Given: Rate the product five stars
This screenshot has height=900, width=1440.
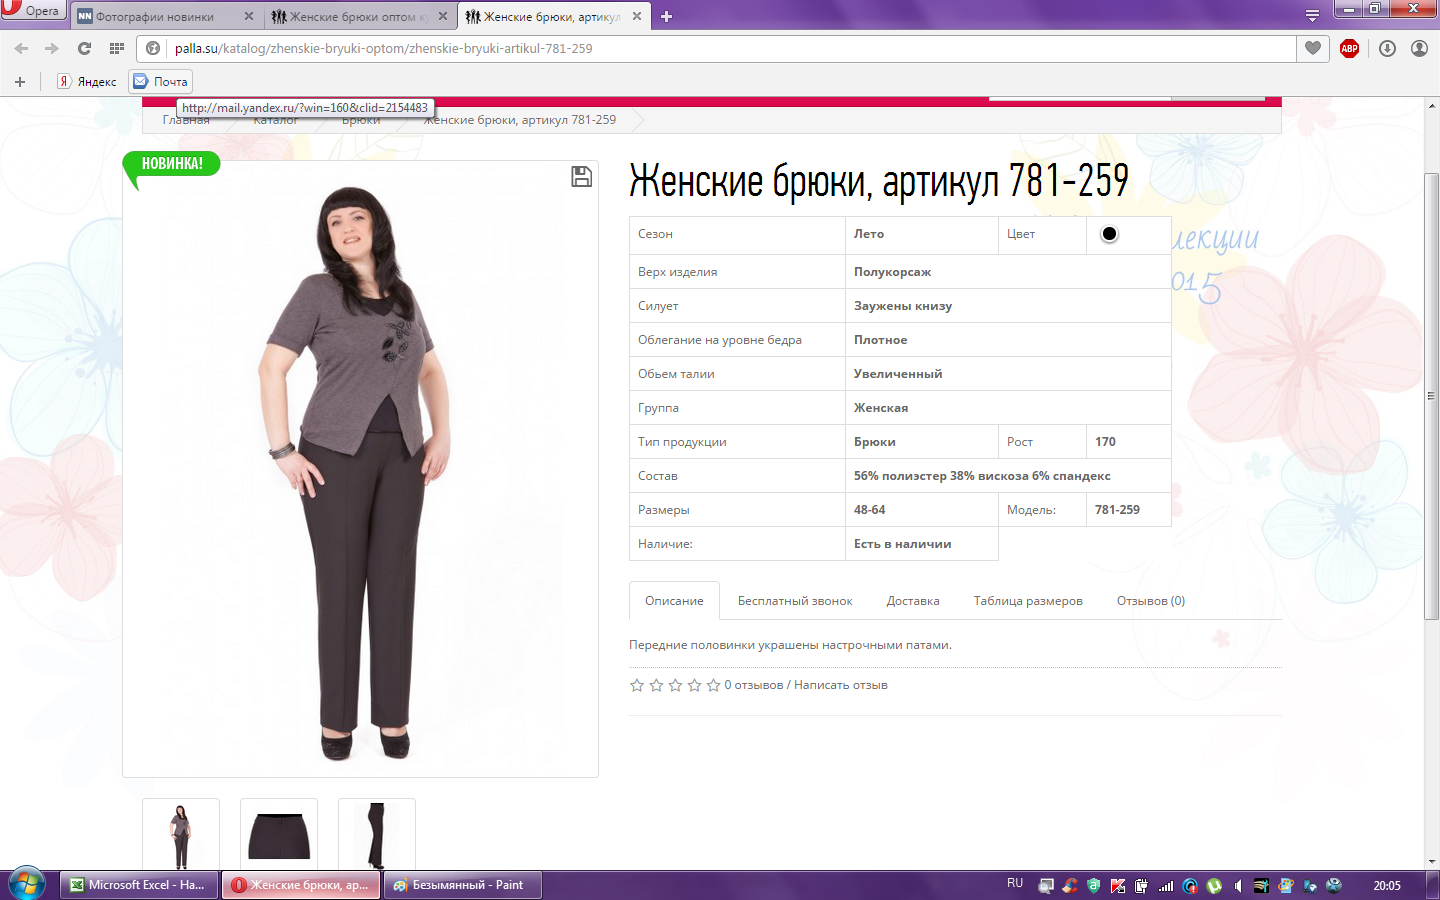Looking at the screenshot, I should tap(713, 685).
